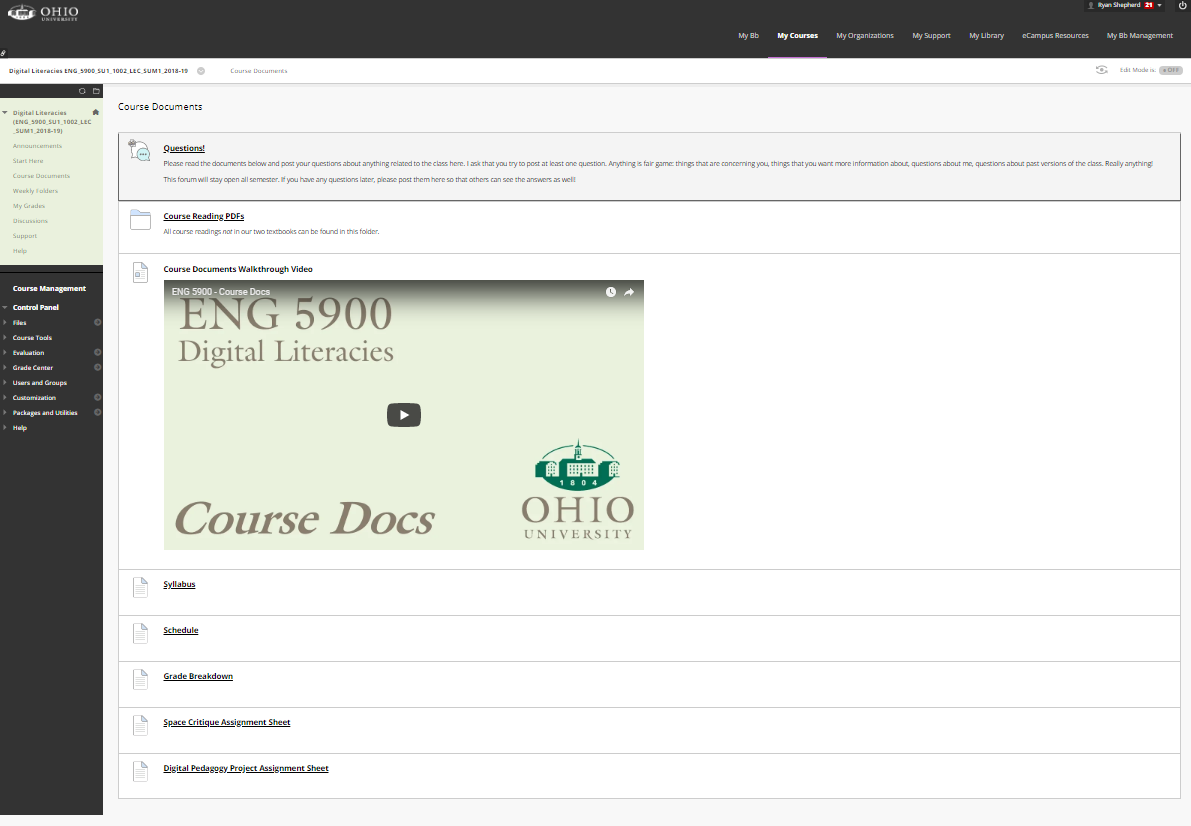Click go arrow beside Packages and Utilities

pos(97,413)
